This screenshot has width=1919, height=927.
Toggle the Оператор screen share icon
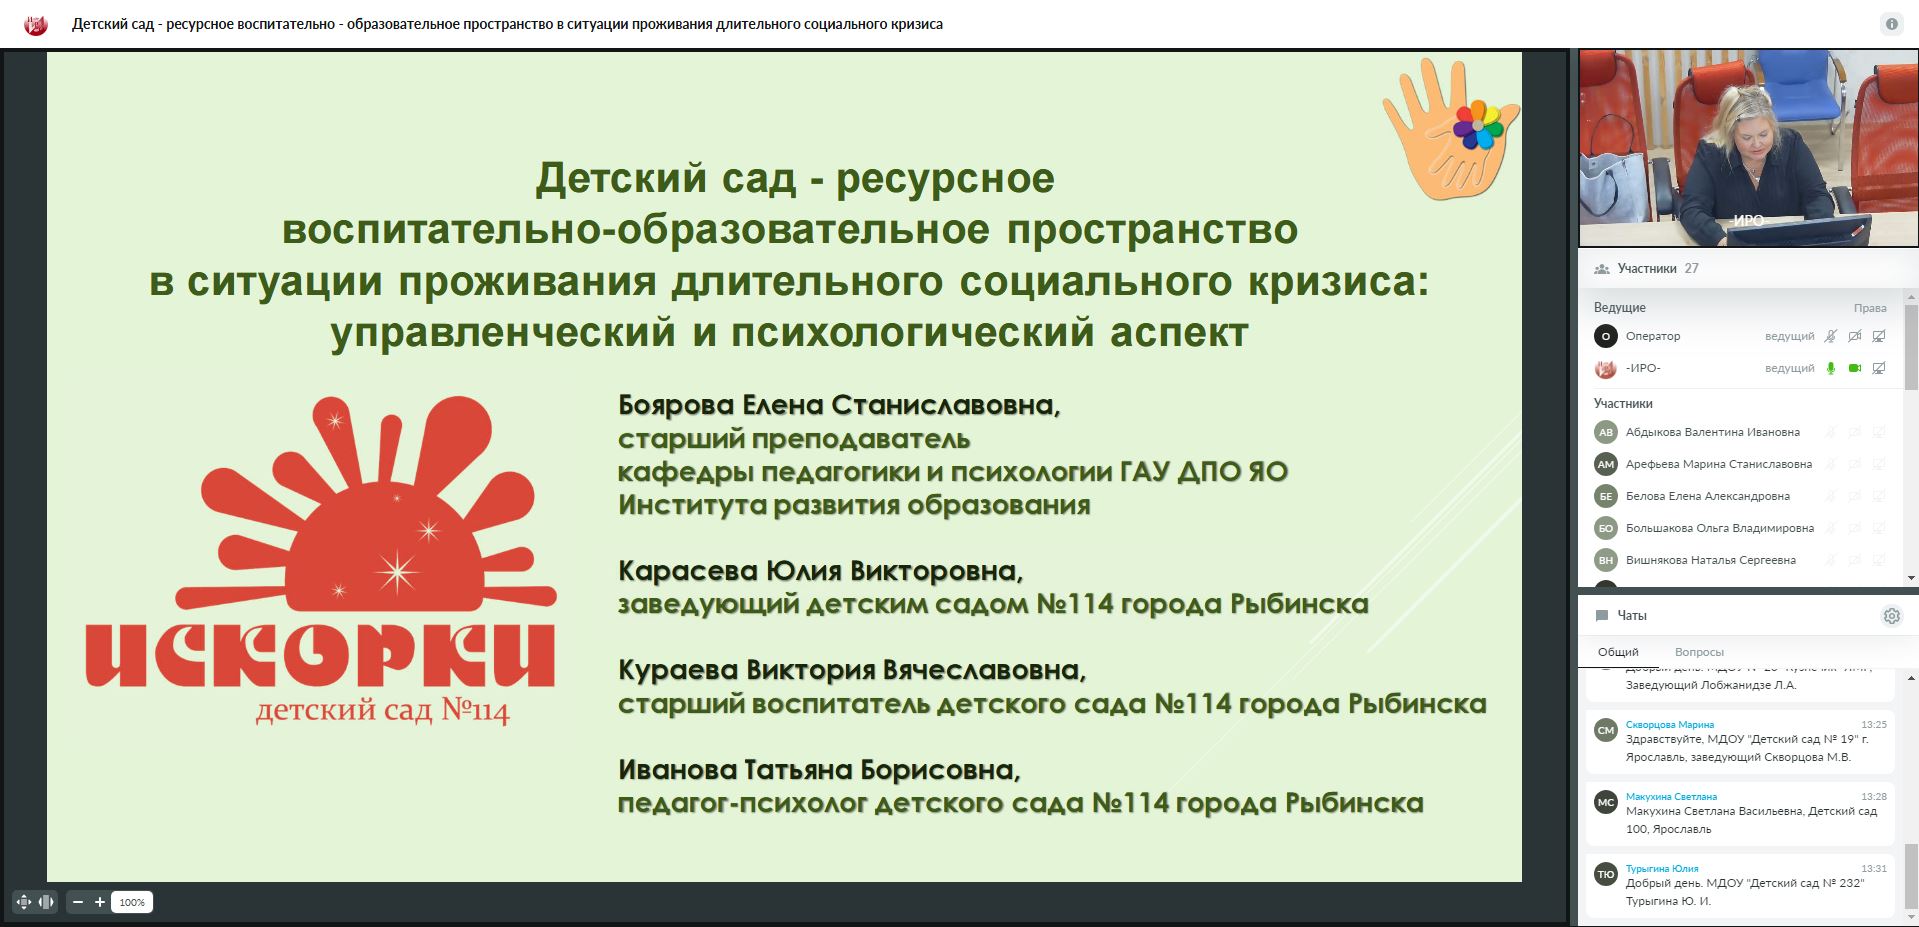click(x=1879, y=337)
